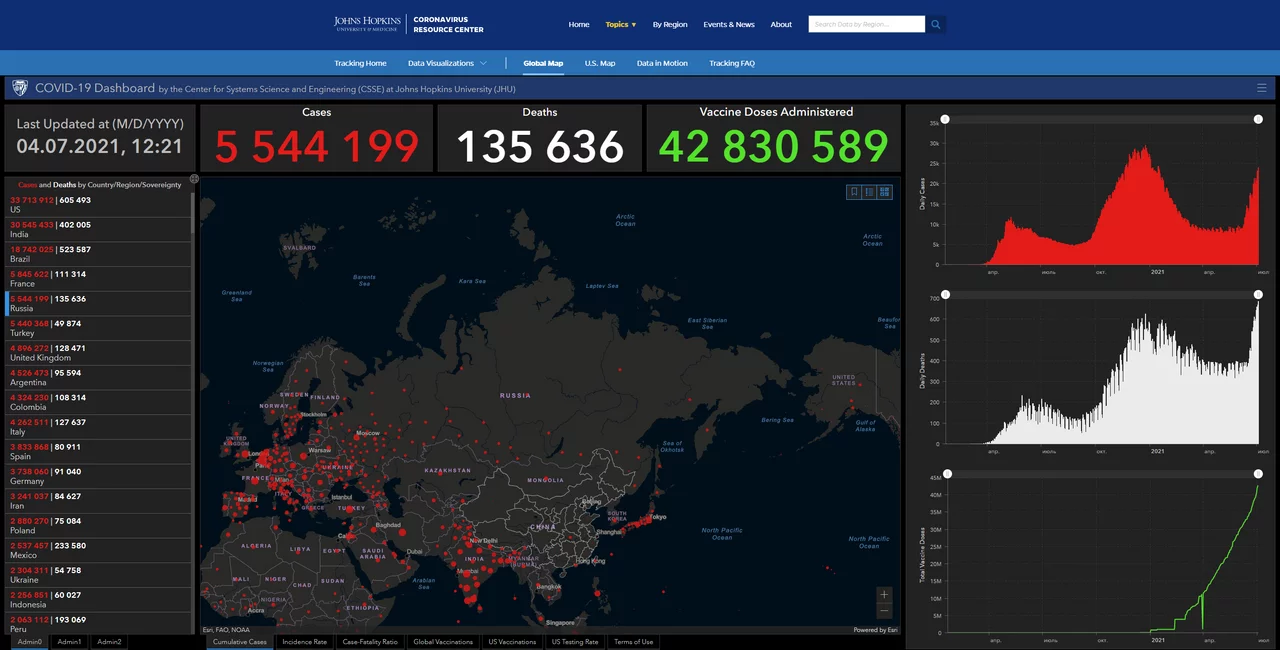Expand the Data Visualizations dropdown
Viewport: 1280px width, 650px height.
[x=447, y=63]
